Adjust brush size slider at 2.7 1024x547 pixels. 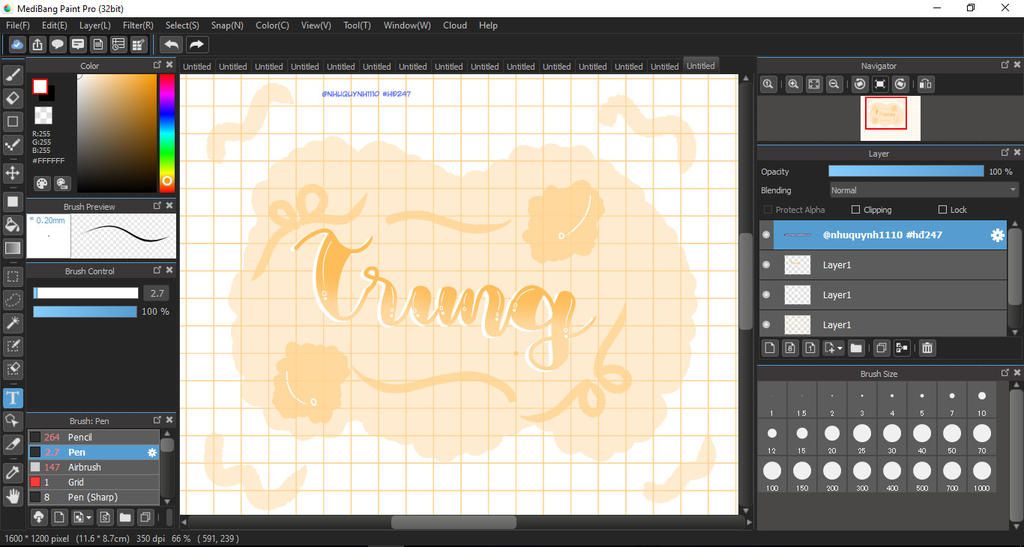[x=86, y=293]
